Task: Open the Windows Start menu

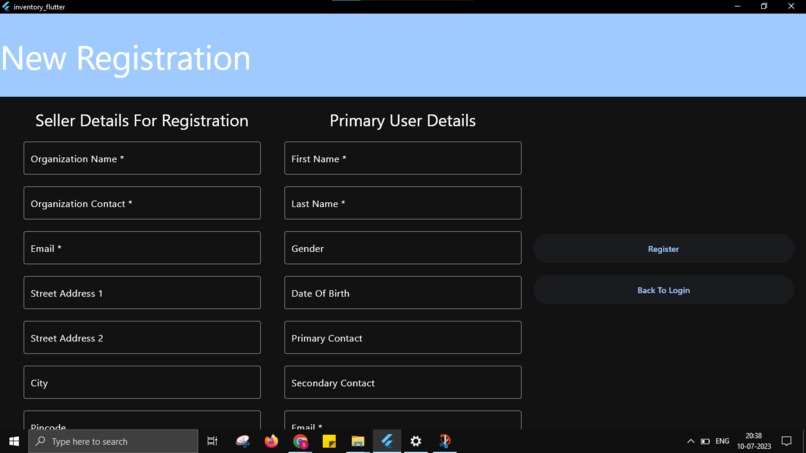Action: click(x=14, y=441)
